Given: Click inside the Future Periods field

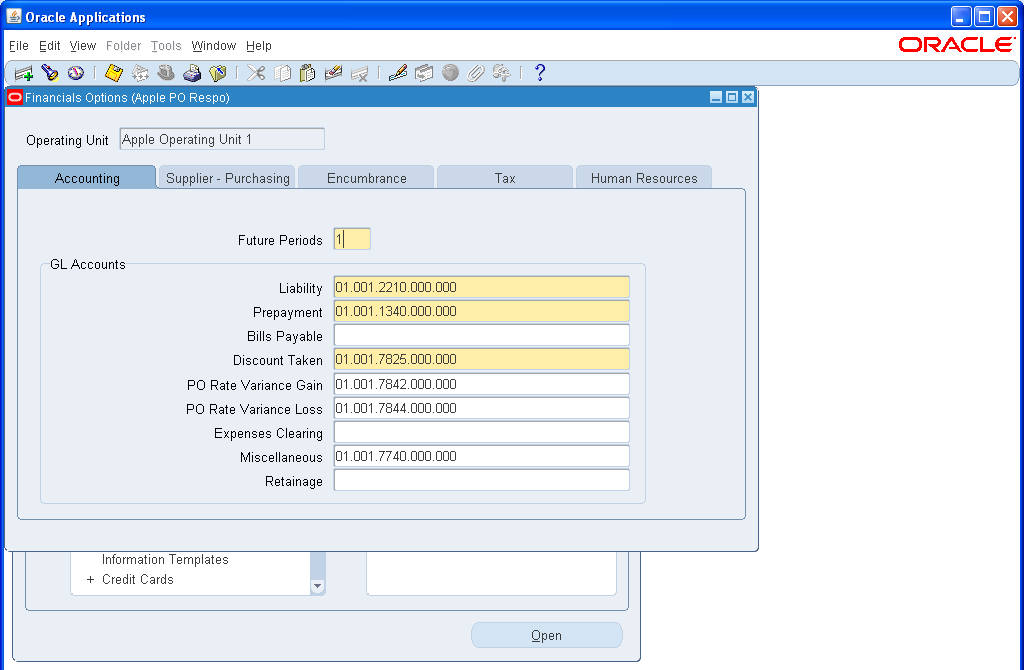Looking at the screenshot, I should pyautogui.click(x=351, y=239).
